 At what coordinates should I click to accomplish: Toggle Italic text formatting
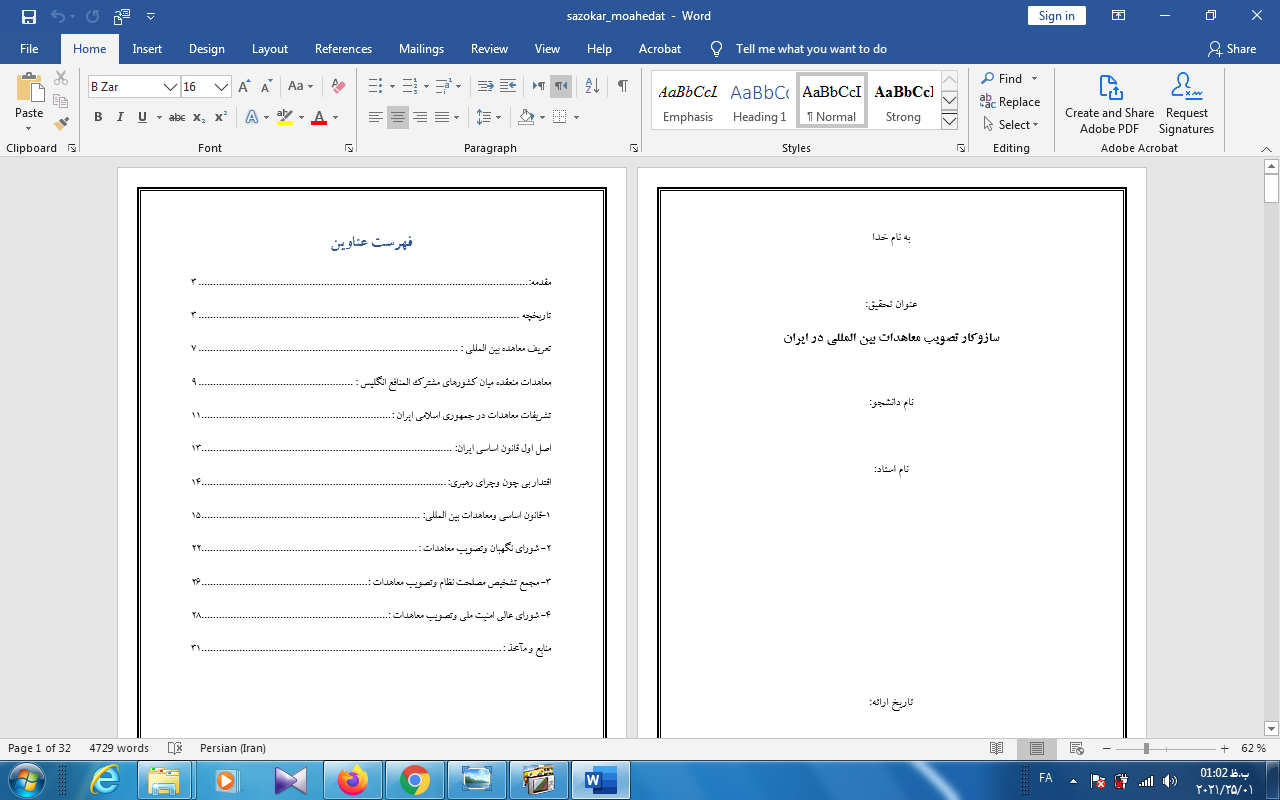pyautogui.click(x=120, y=117)
